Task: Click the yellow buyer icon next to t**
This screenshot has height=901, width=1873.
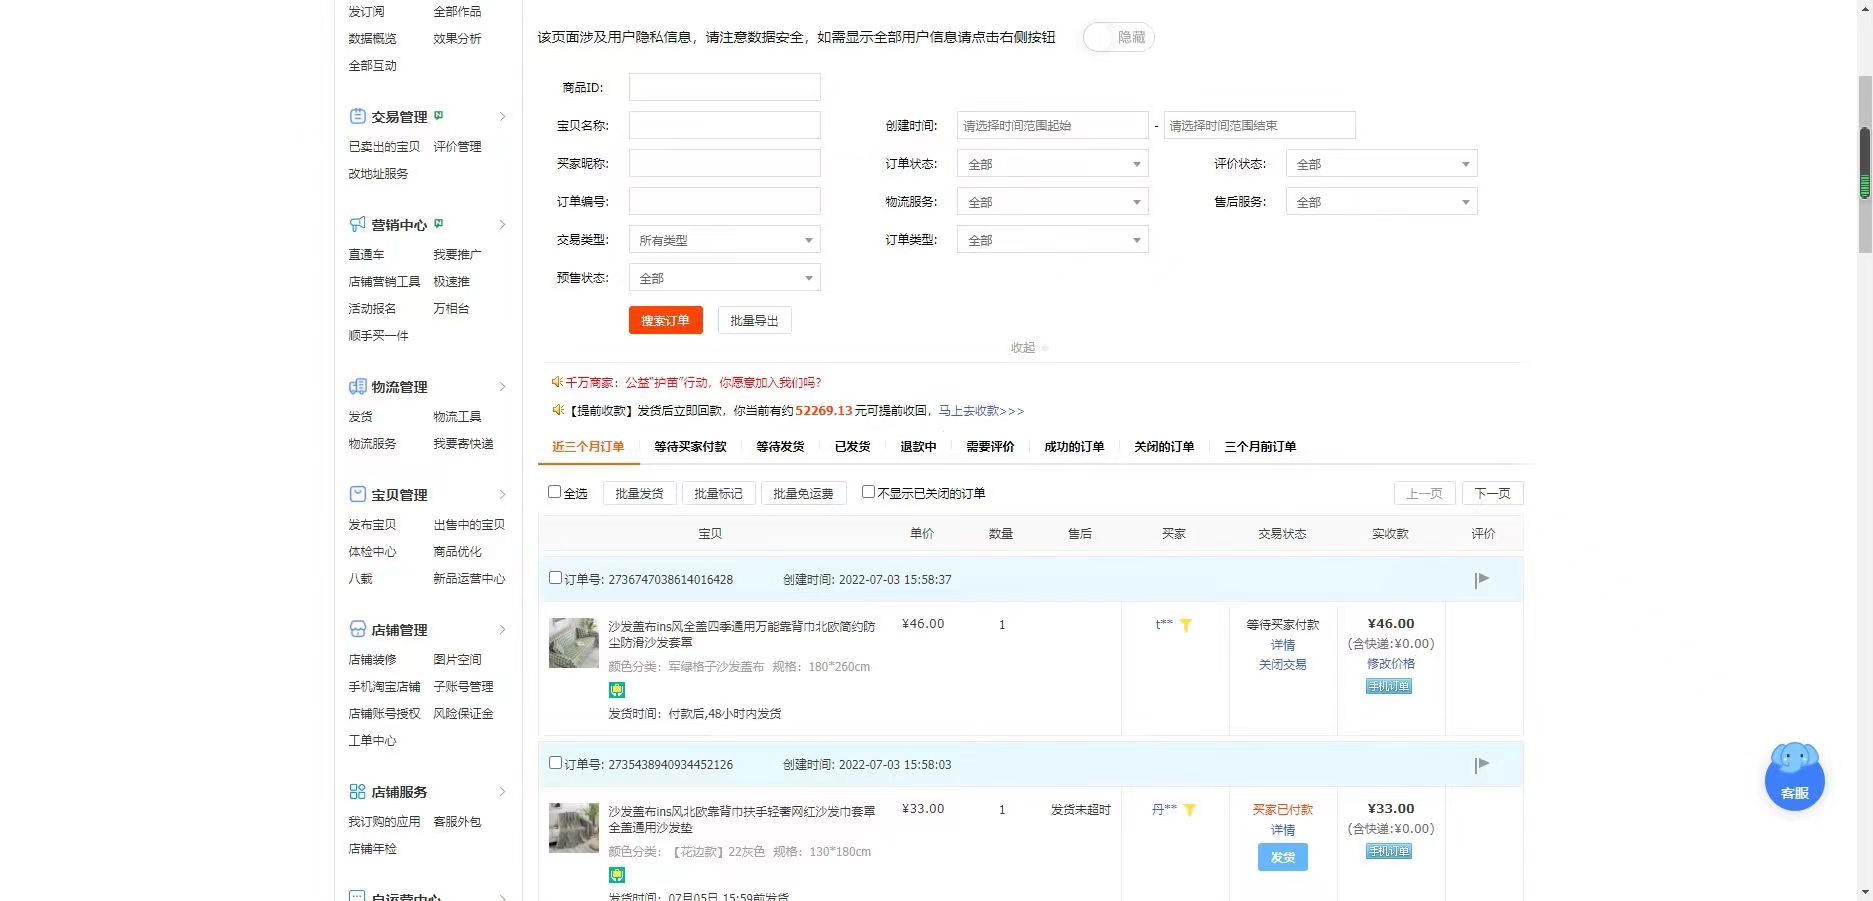Action: (1186, 625)
